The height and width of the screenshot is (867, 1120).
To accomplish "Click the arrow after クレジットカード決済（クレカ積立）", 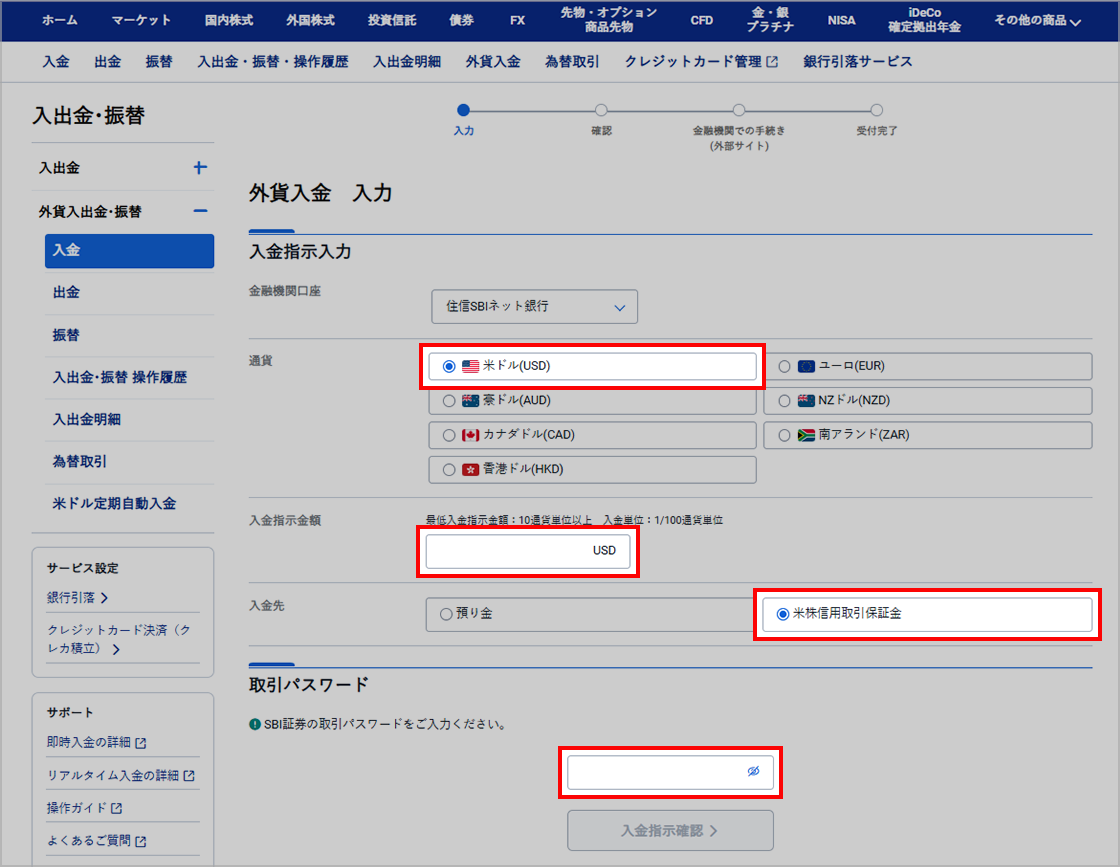I will 116,649.
